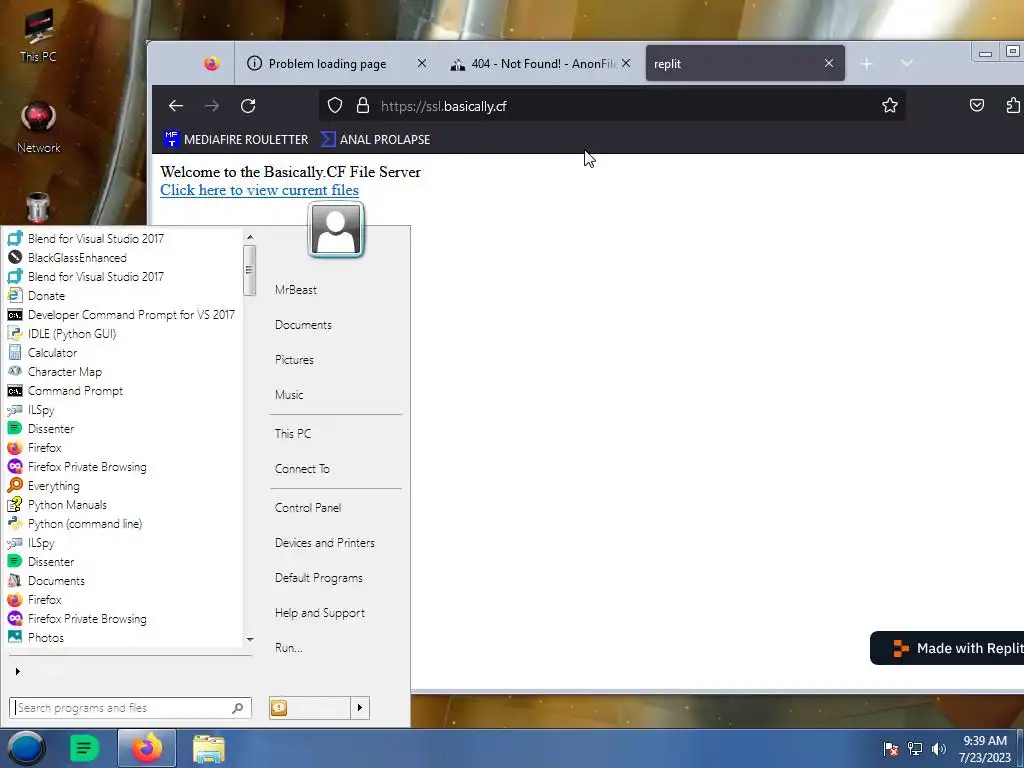Click the search magnifier in Start menu
This screenshot has width=1024, height=768.
point(238,708)
